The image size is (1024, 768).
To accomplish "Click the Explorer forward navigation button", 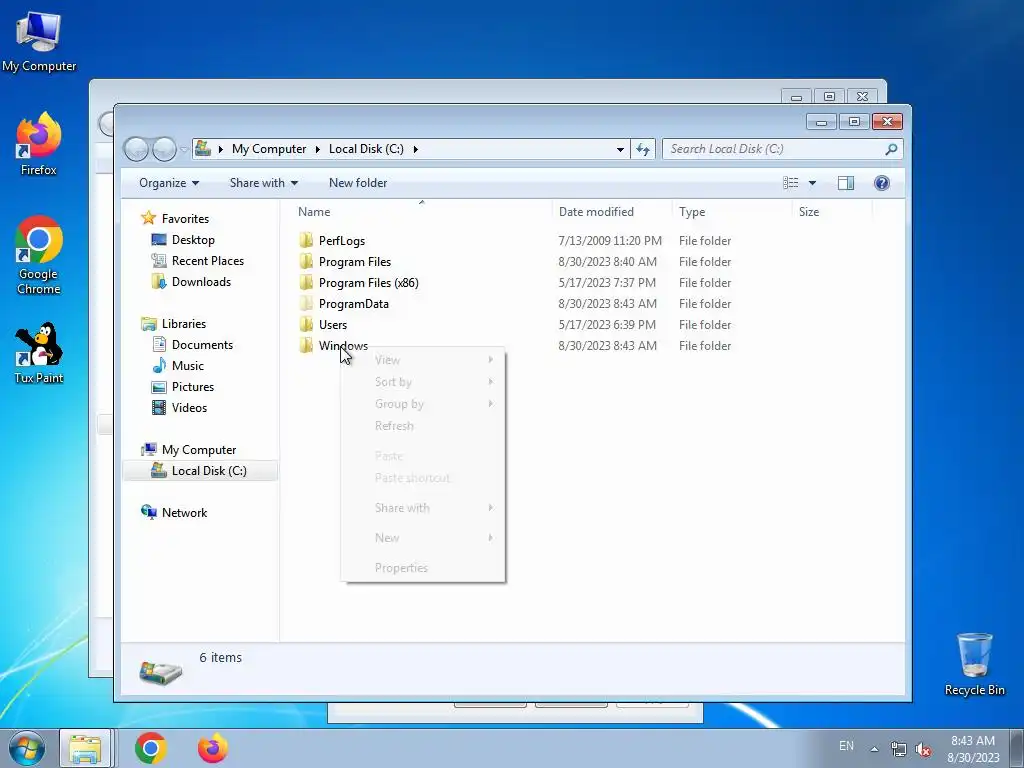I will pos(164,149).
